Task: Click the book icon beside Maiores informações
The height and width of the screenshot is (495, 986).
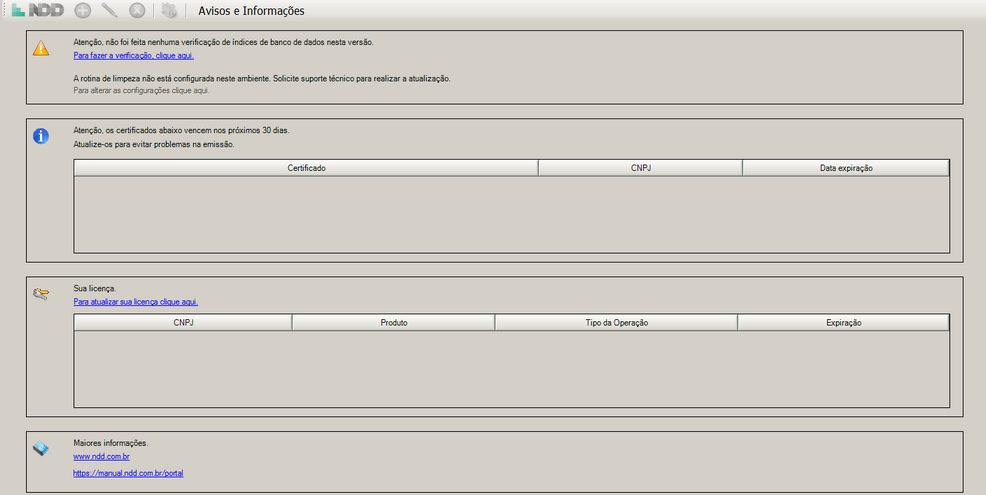Action: coord(41,448)
